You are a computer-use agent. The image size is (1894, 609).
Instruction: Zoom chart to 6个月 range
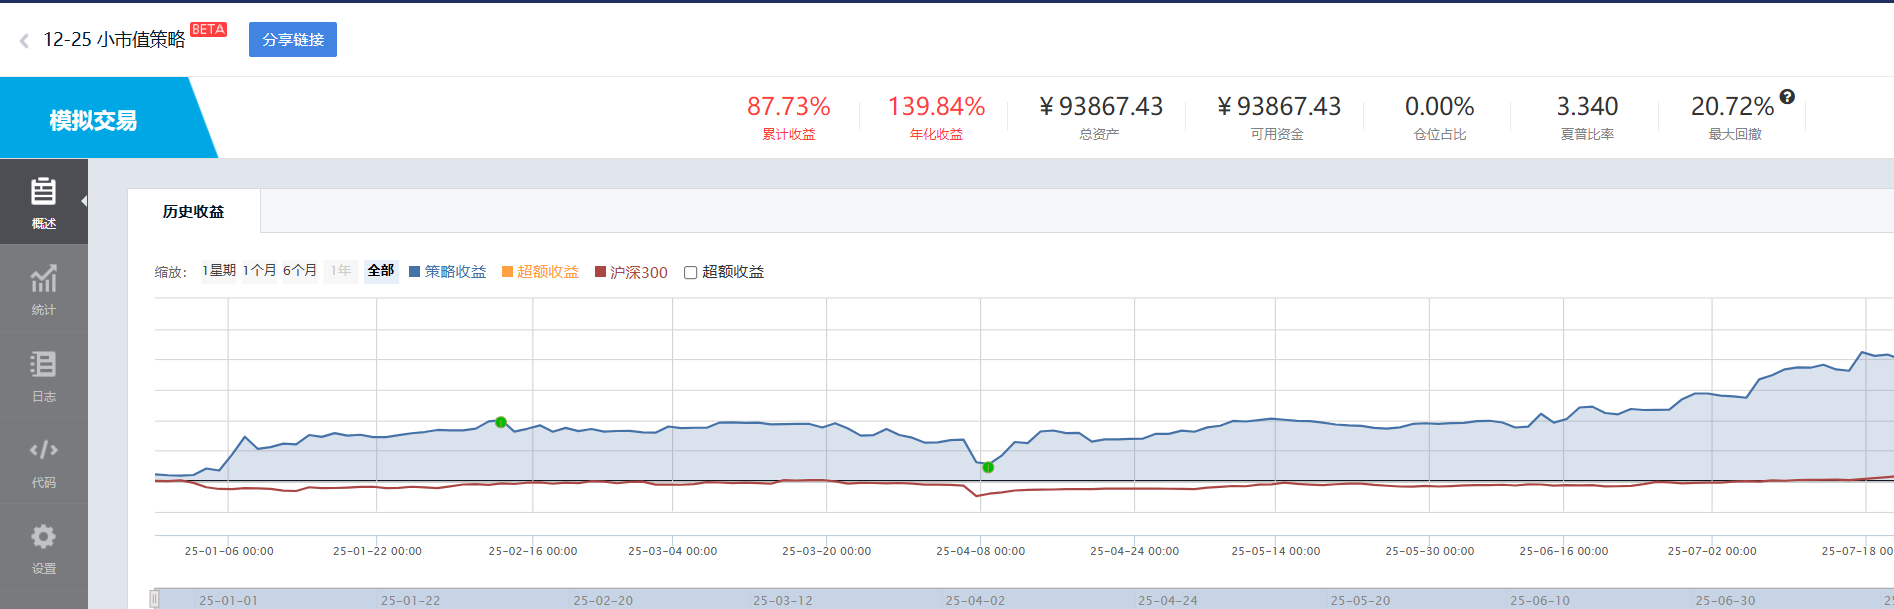coord(300,271)
